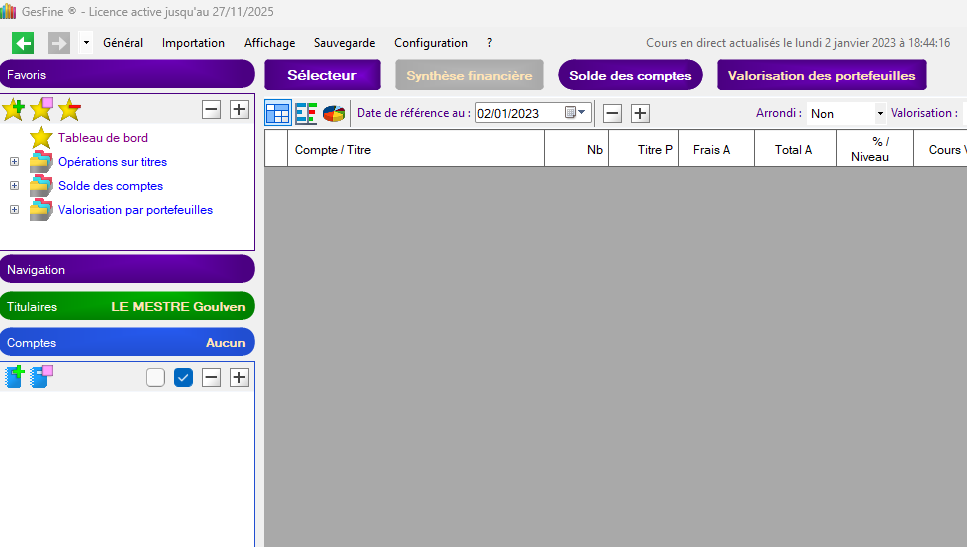Tick the unchecked box in Comptes panel
This screenshot has height=547, width=967.
point(155,377)
